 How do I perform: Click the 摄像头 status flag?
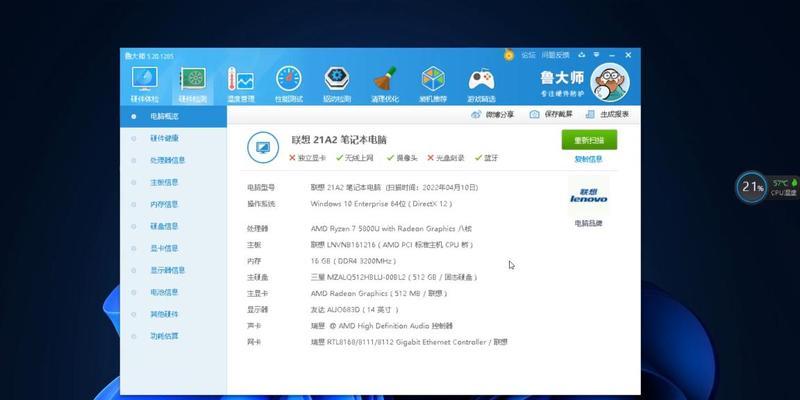pos(402,158)
